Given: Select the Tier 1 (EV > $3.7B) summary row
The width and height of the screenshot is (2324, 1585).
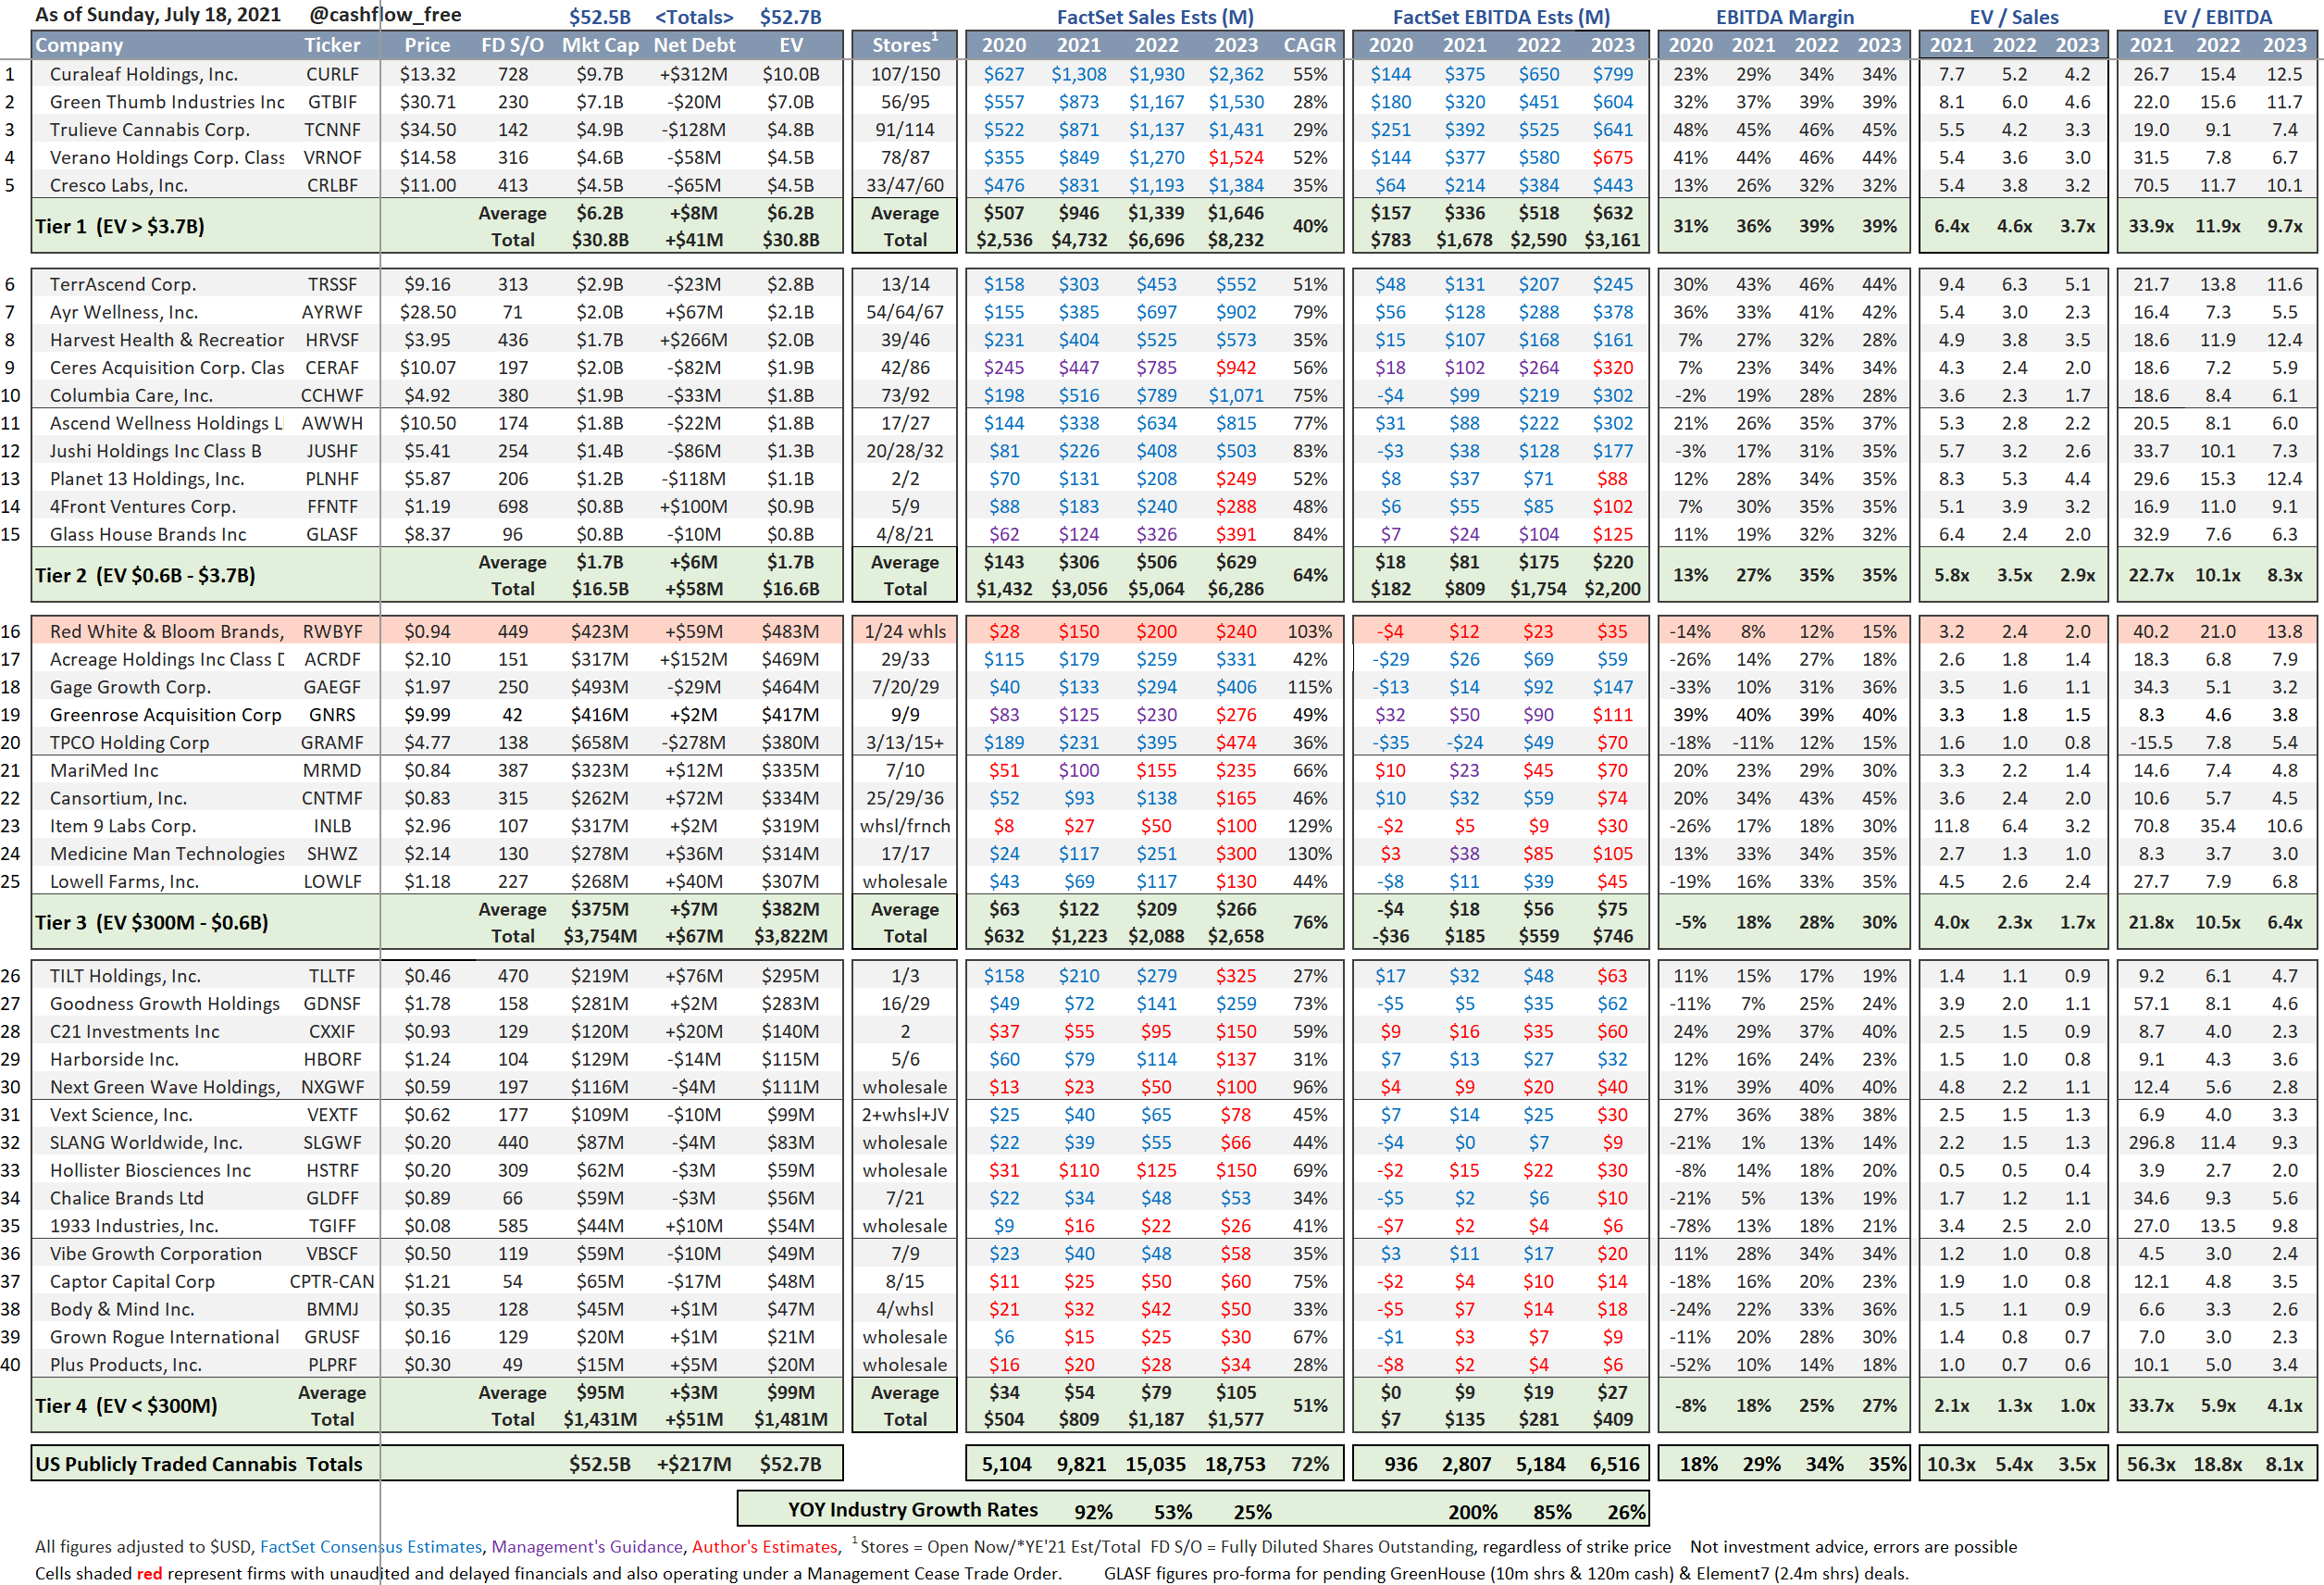Looking at the screenshot, I should click(120, 226).
